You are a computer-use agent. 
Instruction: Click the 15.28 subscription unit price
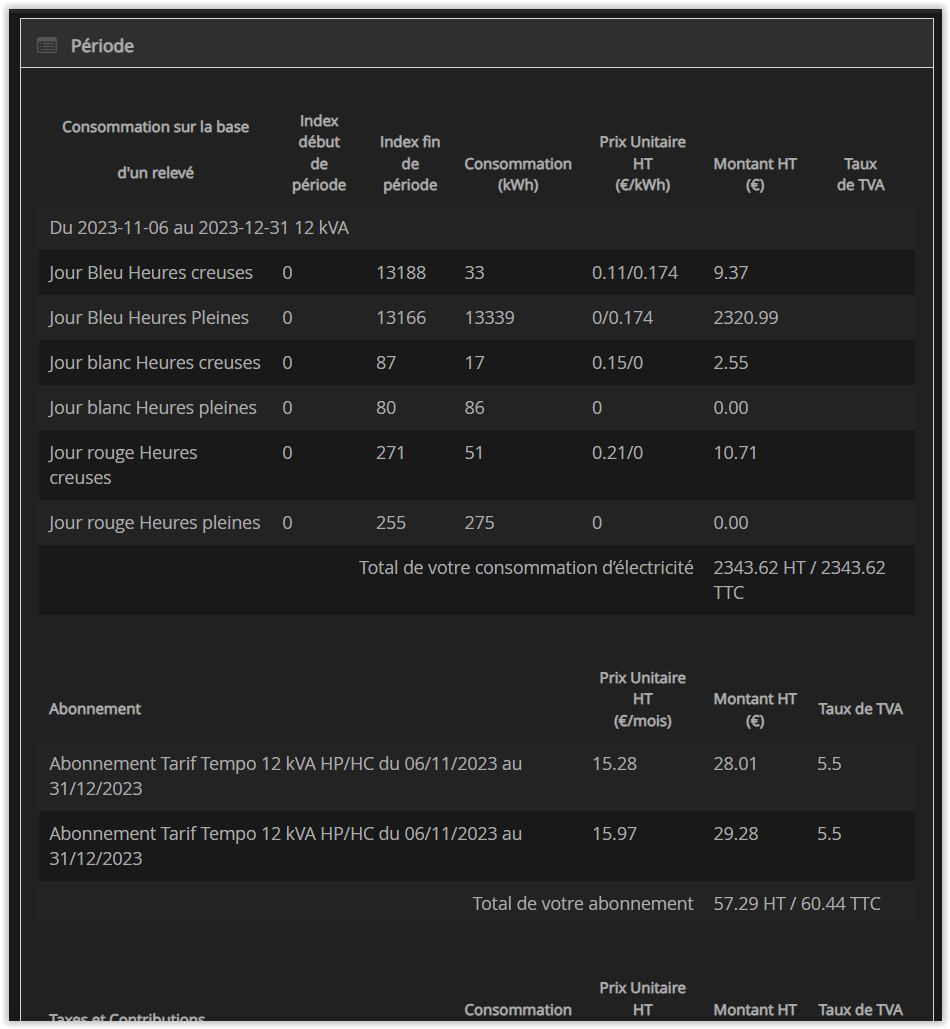click(x=614, y=764)
